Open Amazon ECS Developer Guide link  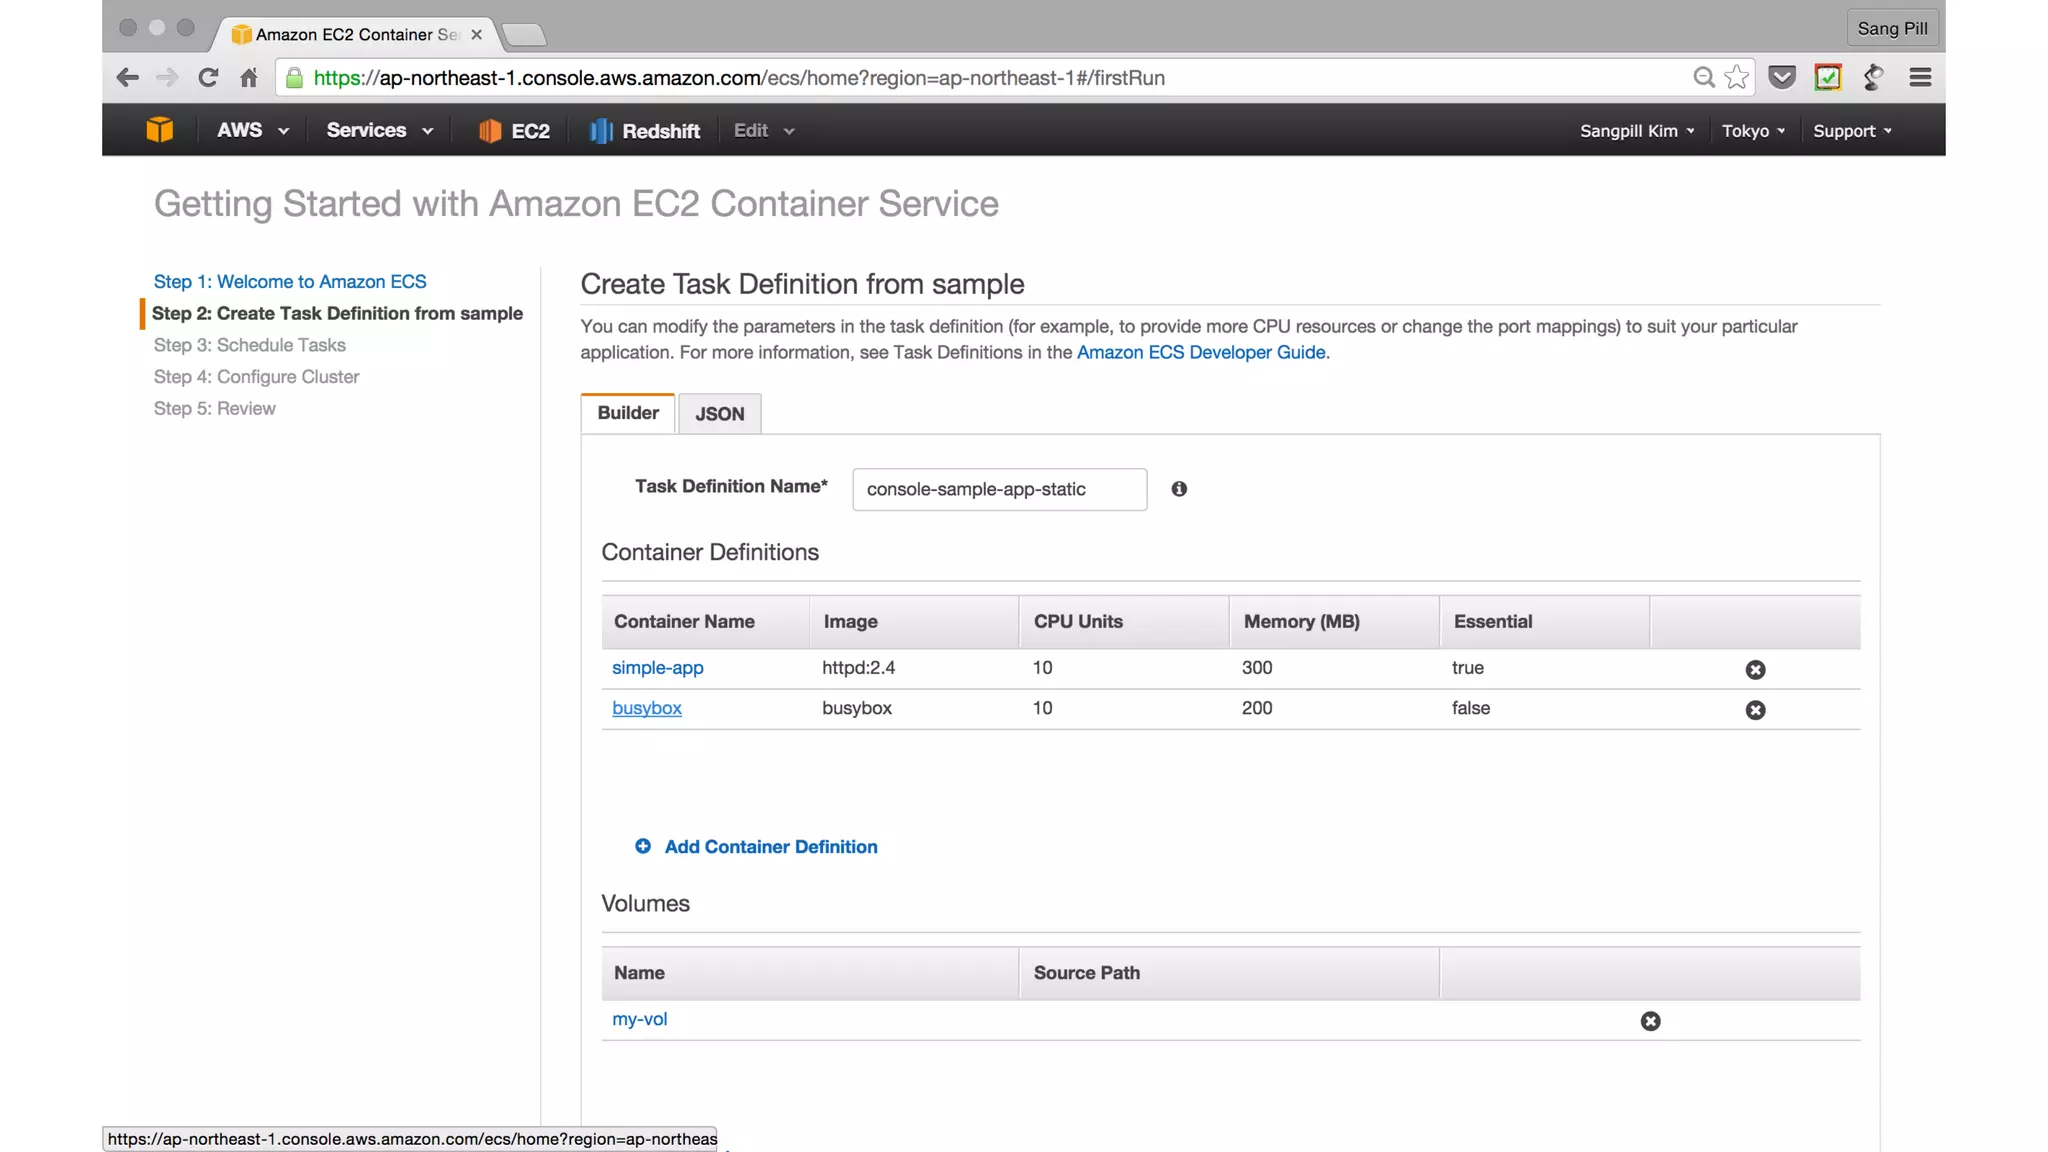click(x=1201, y=352)
